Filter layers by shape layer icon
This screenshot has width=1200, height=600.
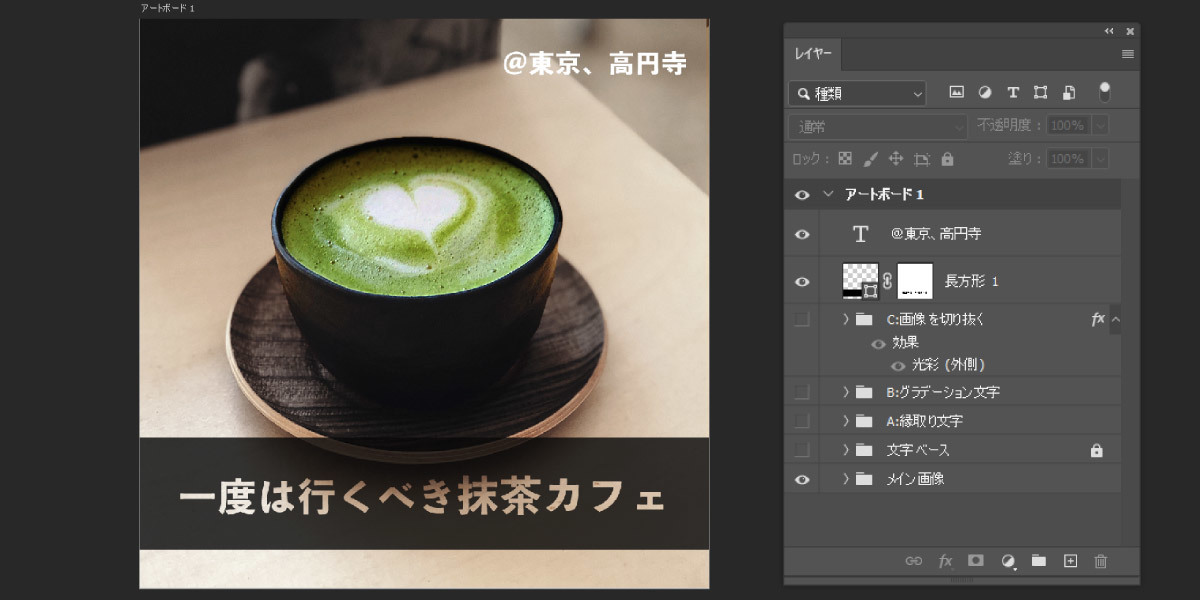click(x=1040, y=93)
